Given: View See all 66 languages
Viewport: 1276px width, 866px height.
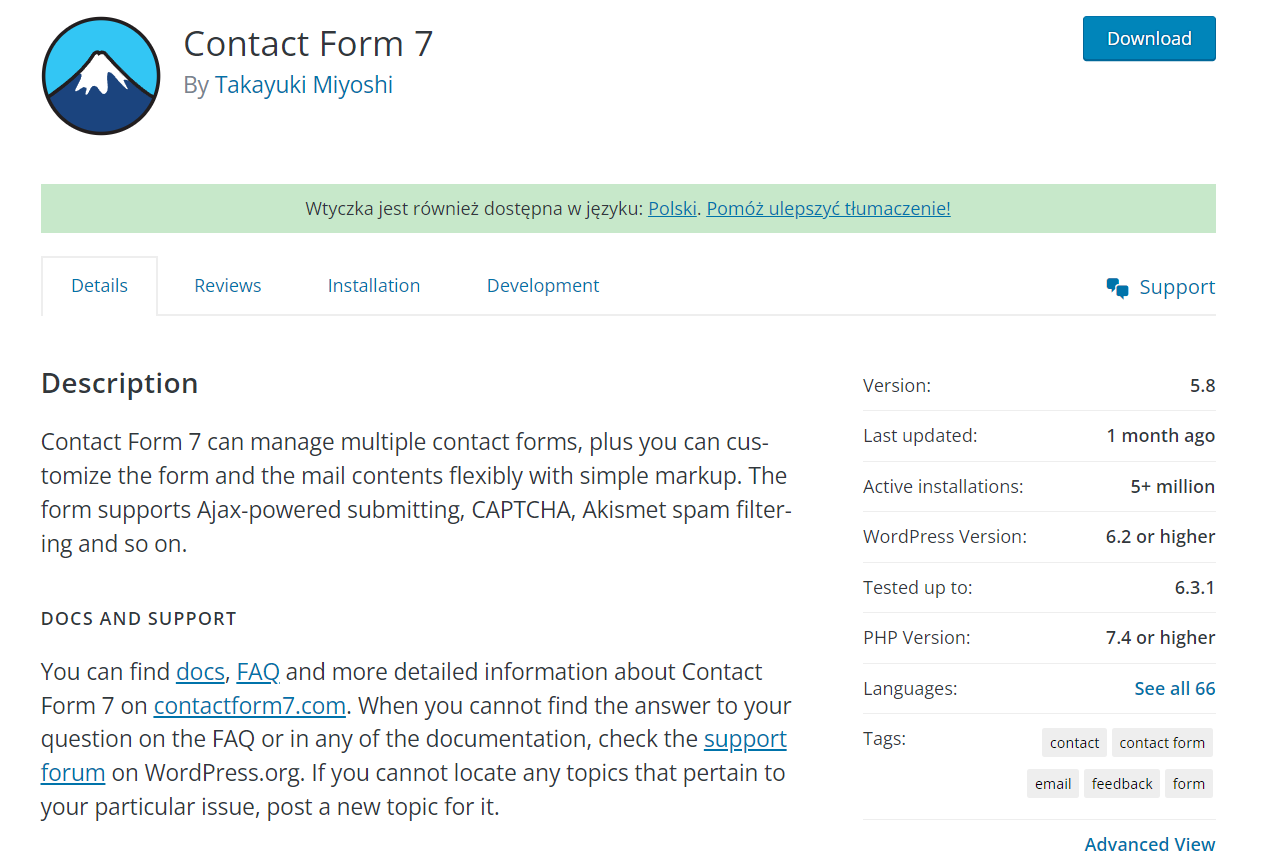Looking at the screenshot, I should 1175,688.
